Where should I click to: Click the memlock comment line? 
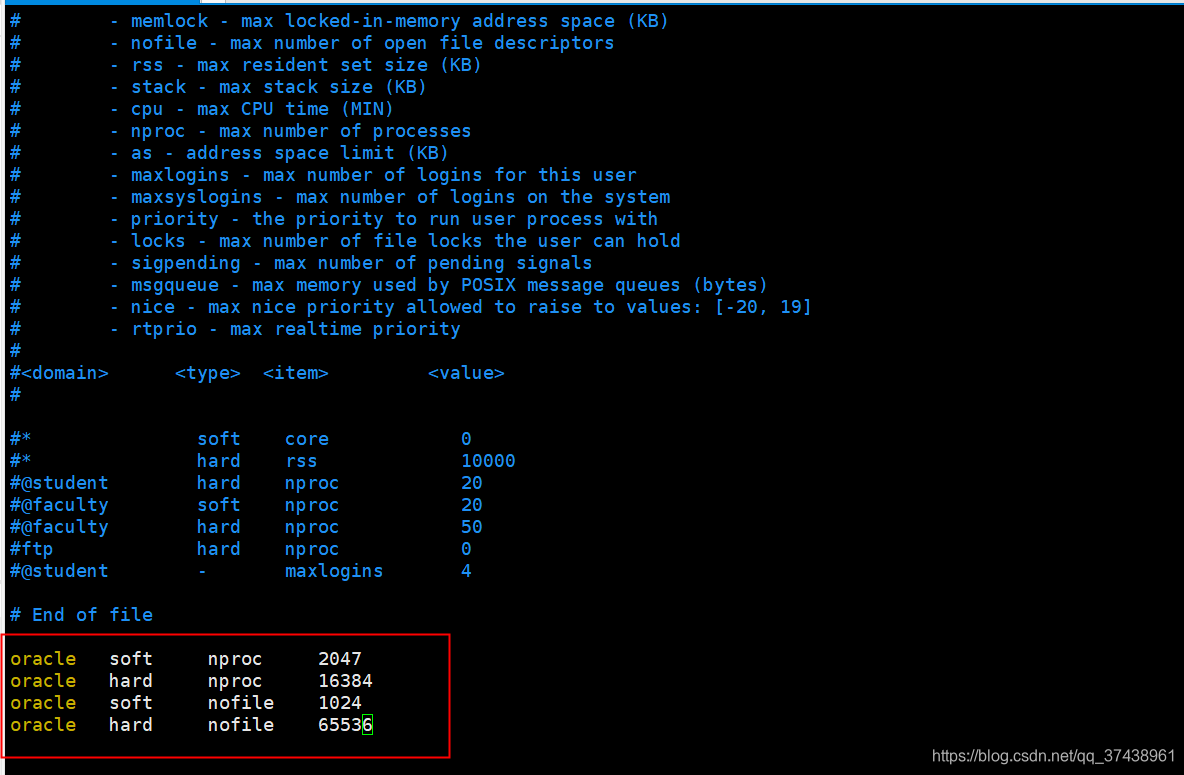[340, 21]
